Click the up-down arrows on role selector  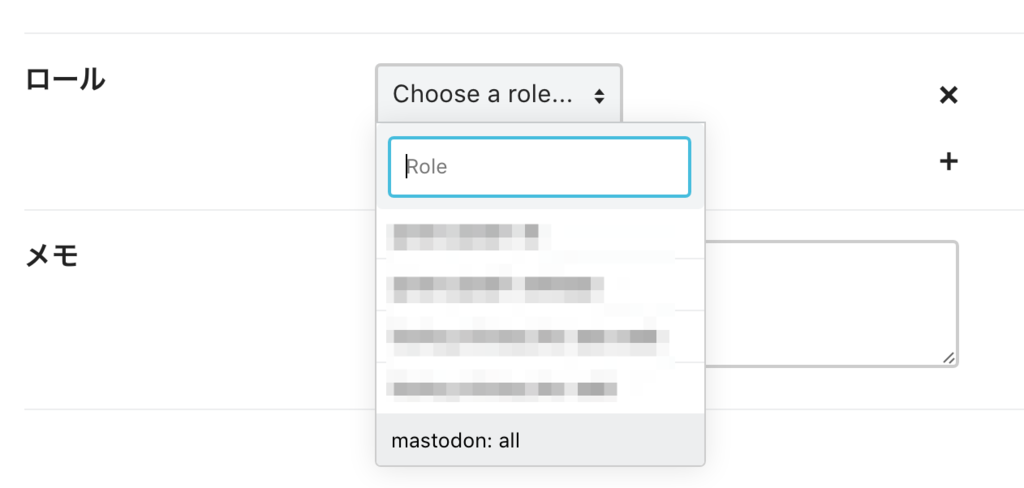pyautogui.click(x=599, y=96)
